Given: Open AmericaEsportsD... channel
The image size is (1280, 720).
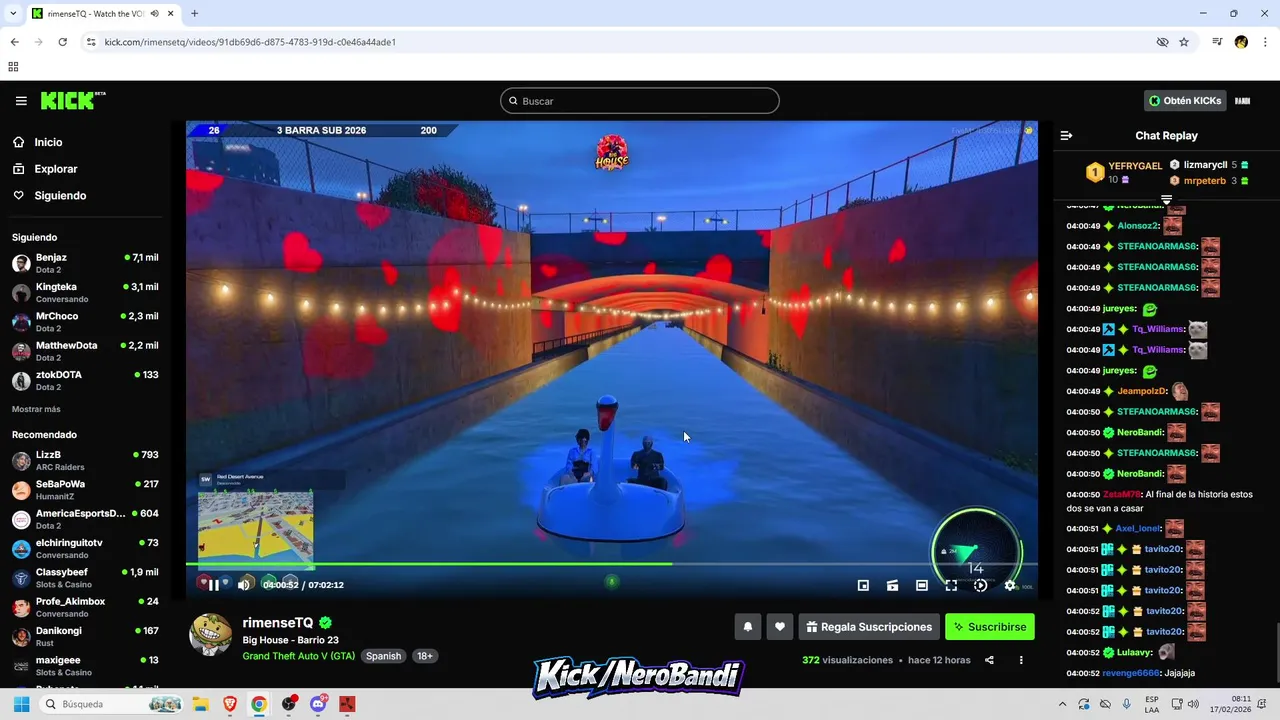Looking at the screenshot, I should tap(85, 520).
